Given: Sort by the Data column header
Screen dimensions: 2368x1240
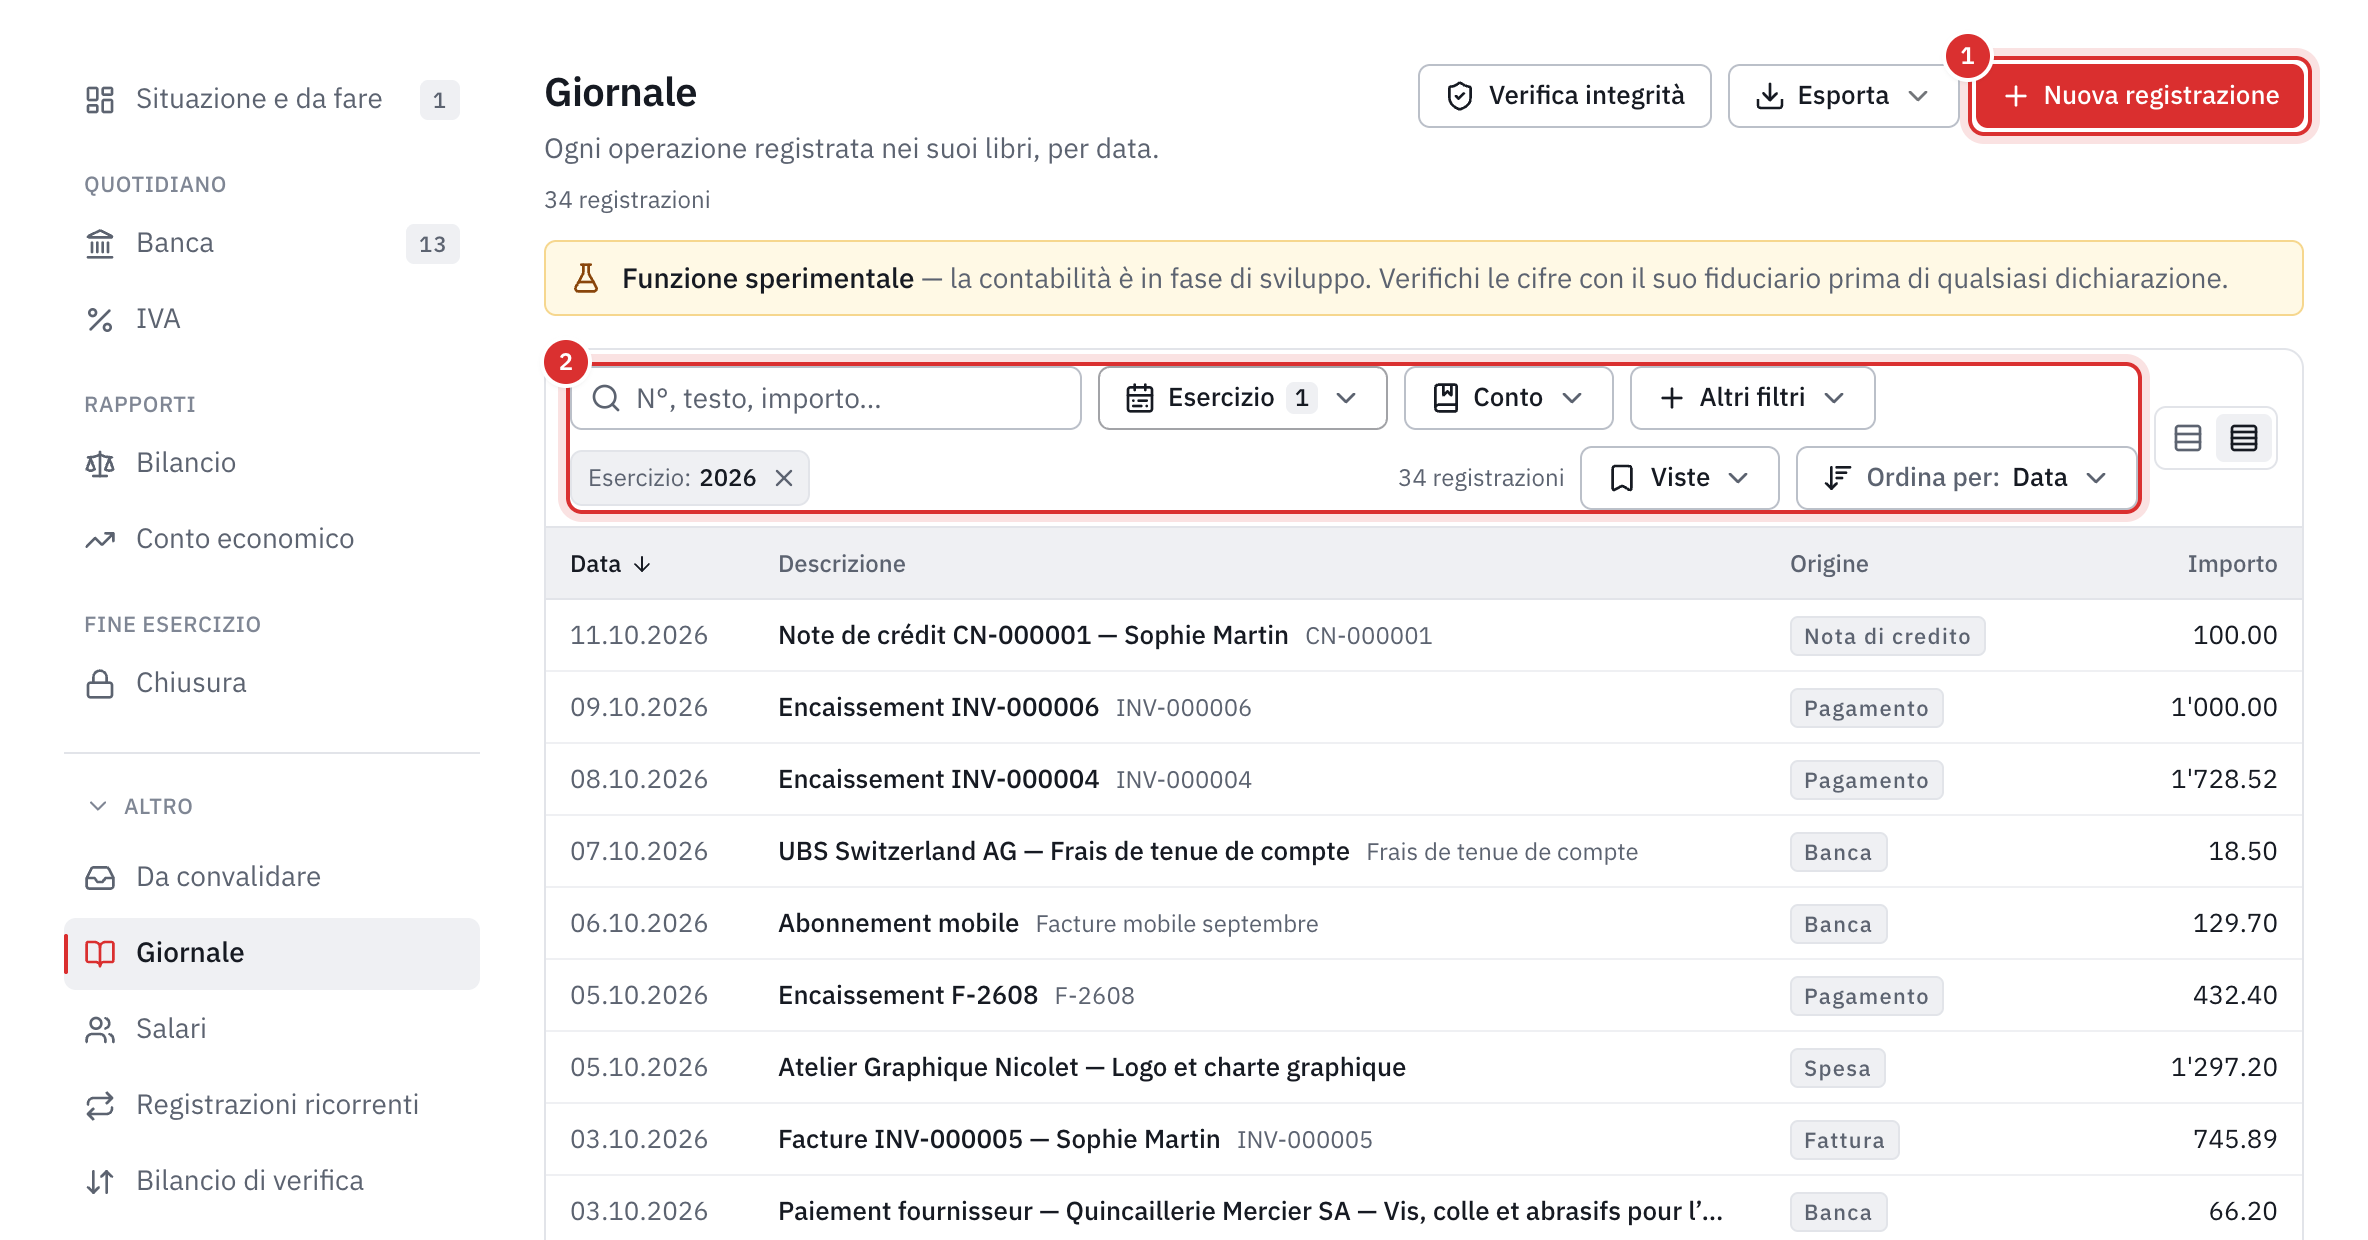Looking at the screenshot, I should pos(610,564).
